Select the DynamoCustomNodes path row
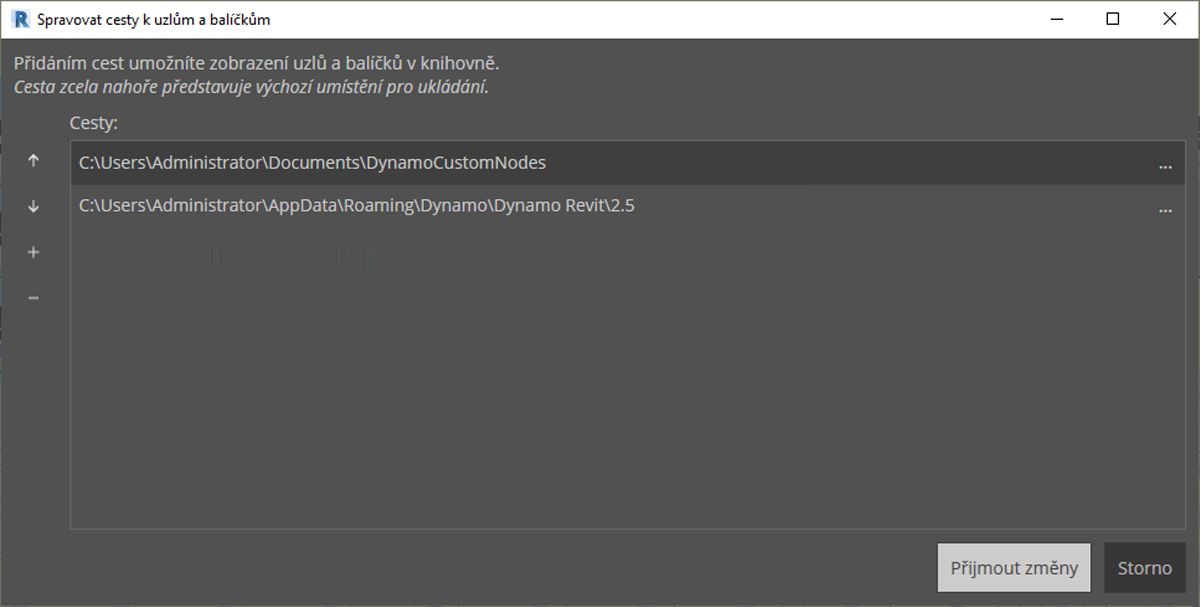This screenshot has width=1200, height=607. point(627,163)
